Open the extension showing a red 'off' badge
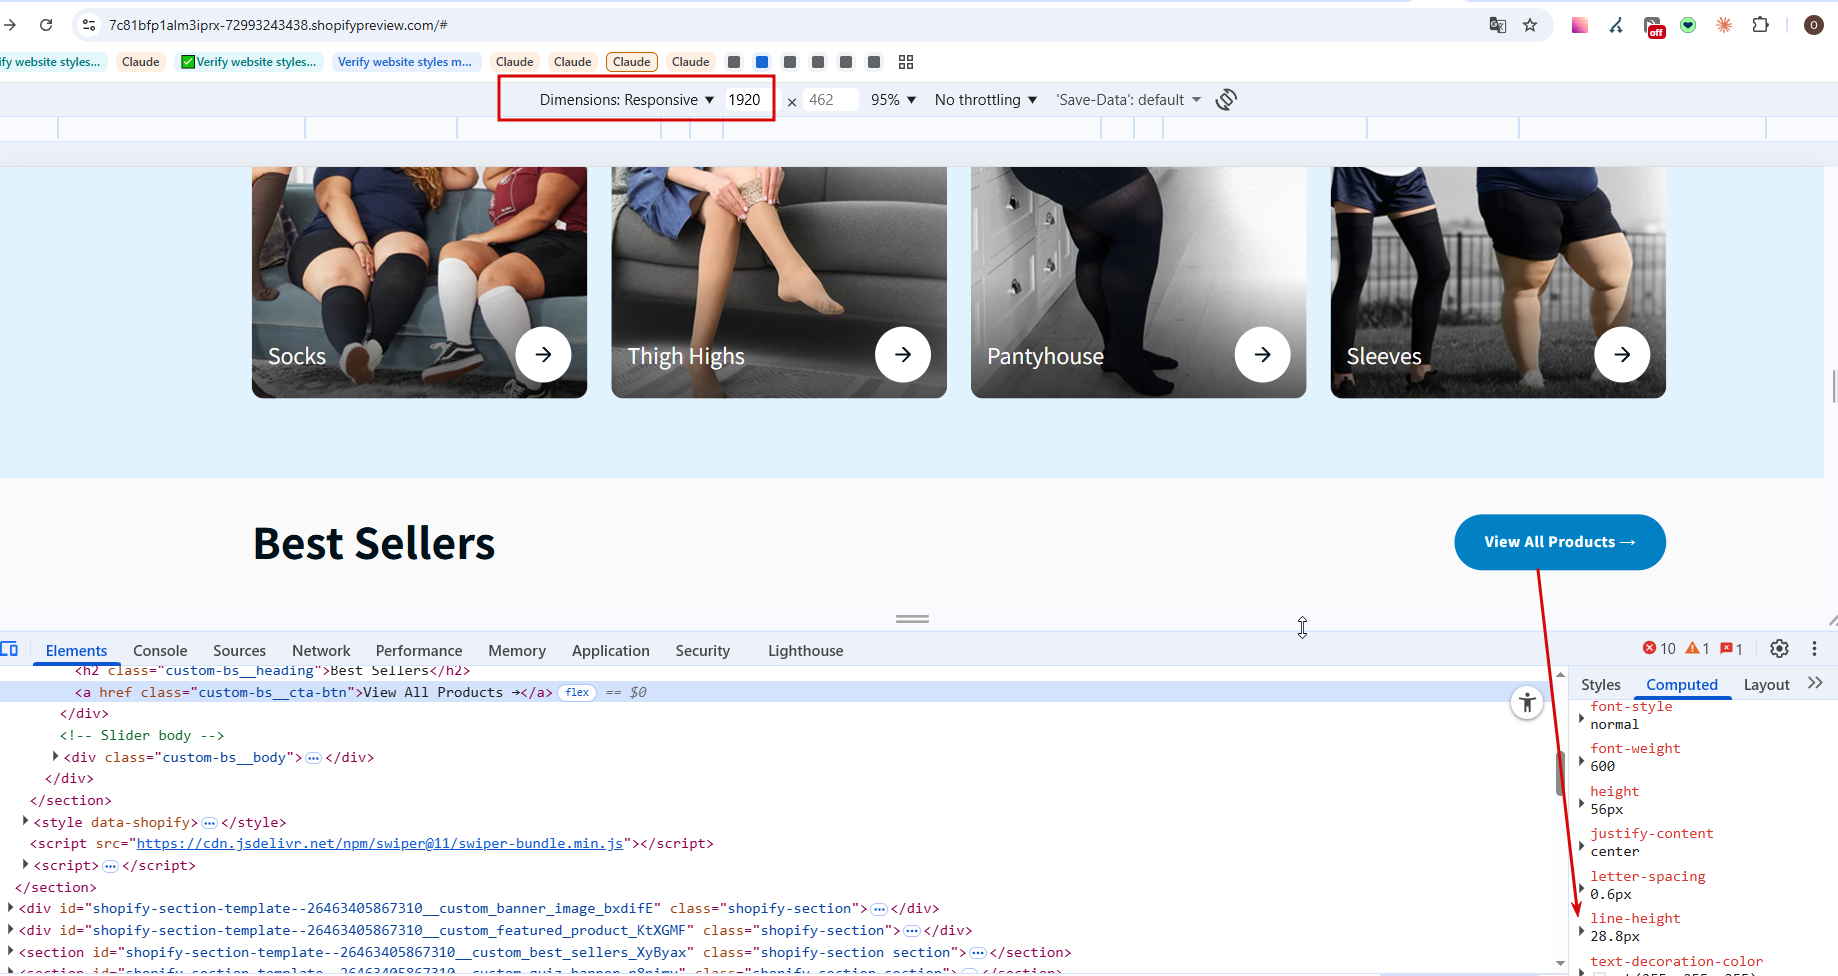This screenshot has height=976, width=1838. click(x=1654, y=26)
